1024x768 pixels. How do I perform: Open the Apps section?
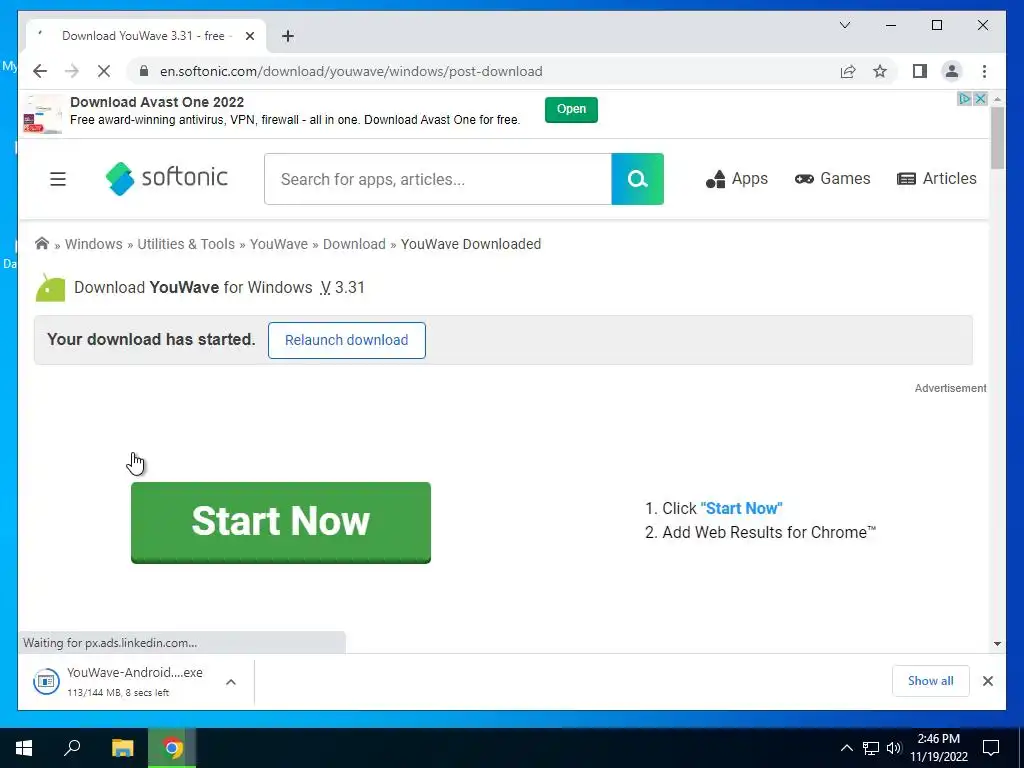[737, 179]
